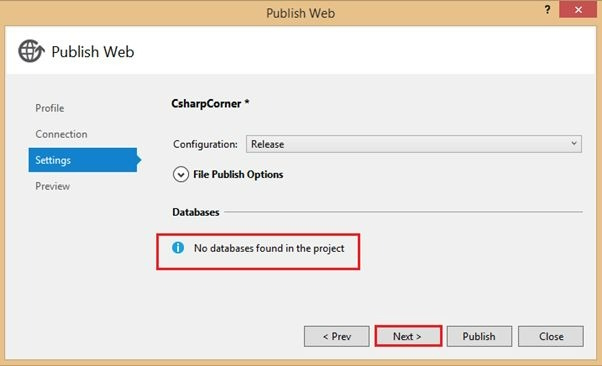Image resolution: width=602 pixels, height=366 pixels.
Task: Click the No databases found message
Action: 269,248
